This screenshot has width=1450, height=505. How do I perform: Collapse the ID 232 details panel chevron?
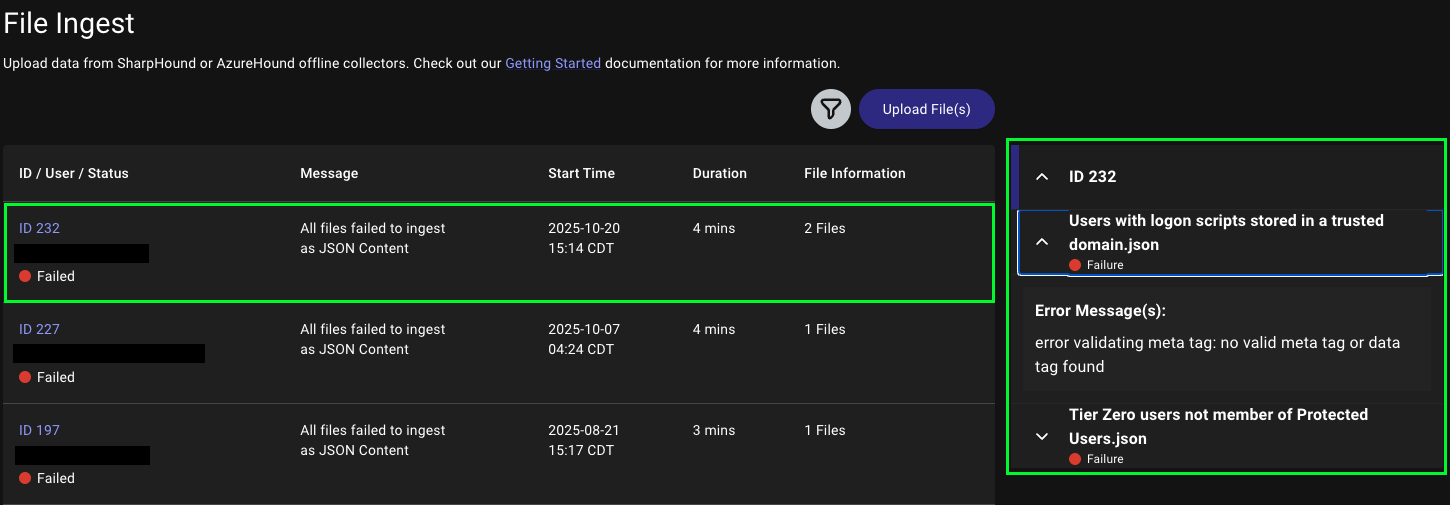click(1042, 177)
